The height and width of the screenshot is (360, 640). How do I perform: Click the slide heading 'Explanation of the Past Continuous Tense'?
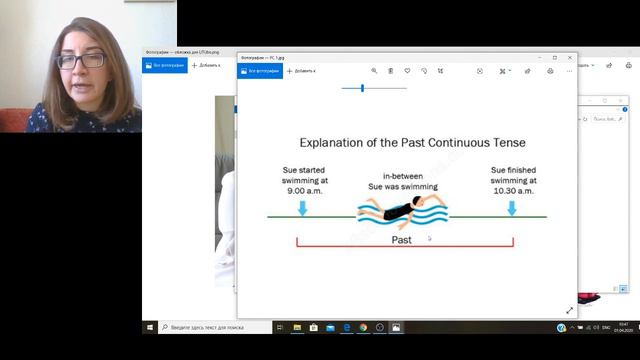[412, 142]
